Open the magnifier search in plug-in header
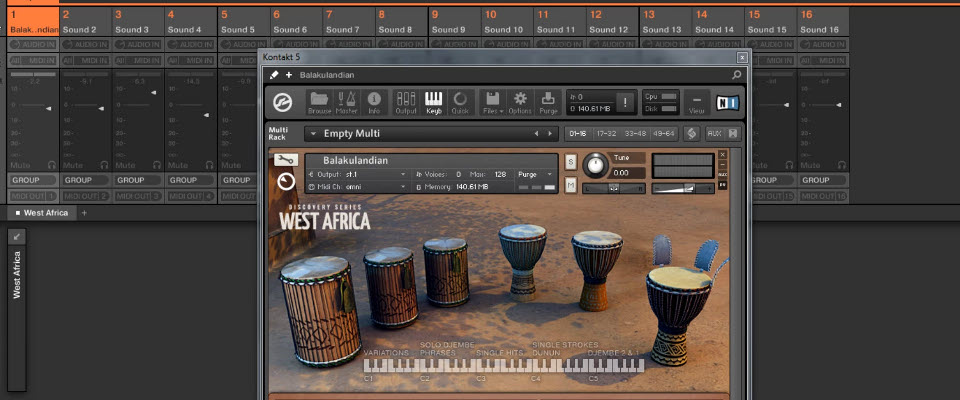This screenshot has width=960, height=400. (737, 75)
